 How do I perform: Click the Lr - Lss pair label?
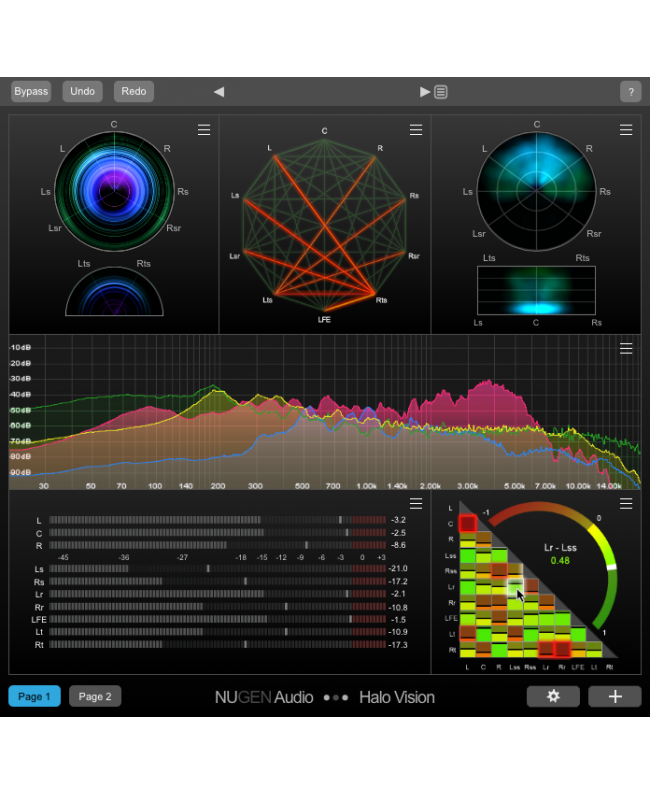560,548
